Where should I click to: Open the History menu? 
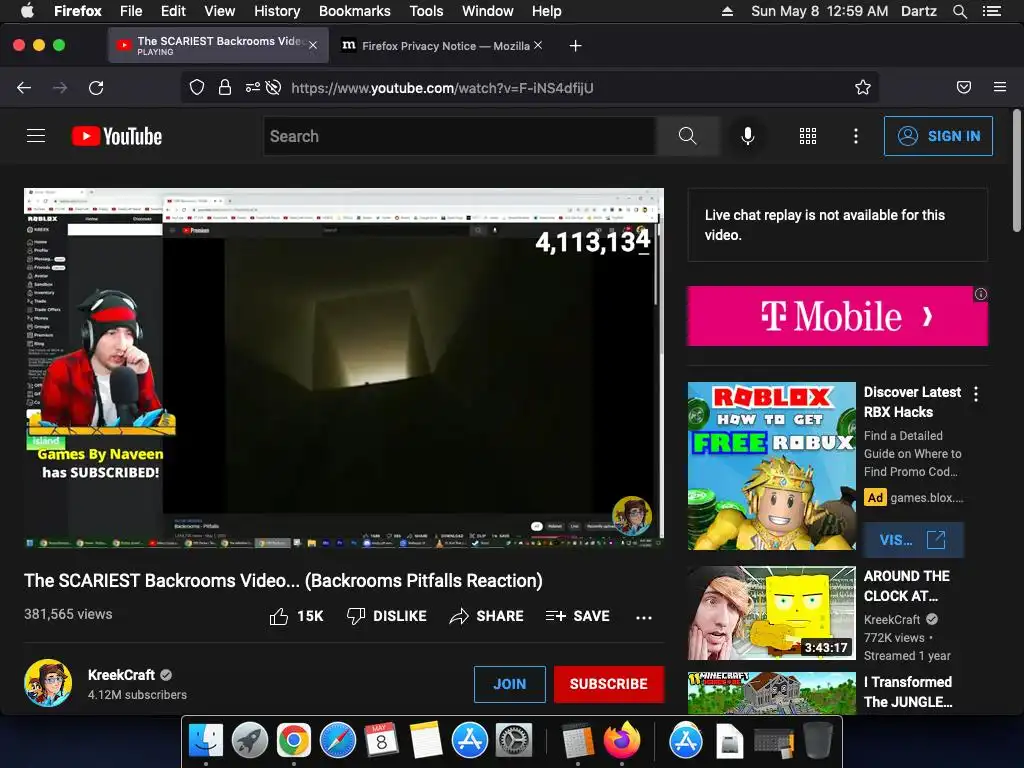click(x=277, y=11)
